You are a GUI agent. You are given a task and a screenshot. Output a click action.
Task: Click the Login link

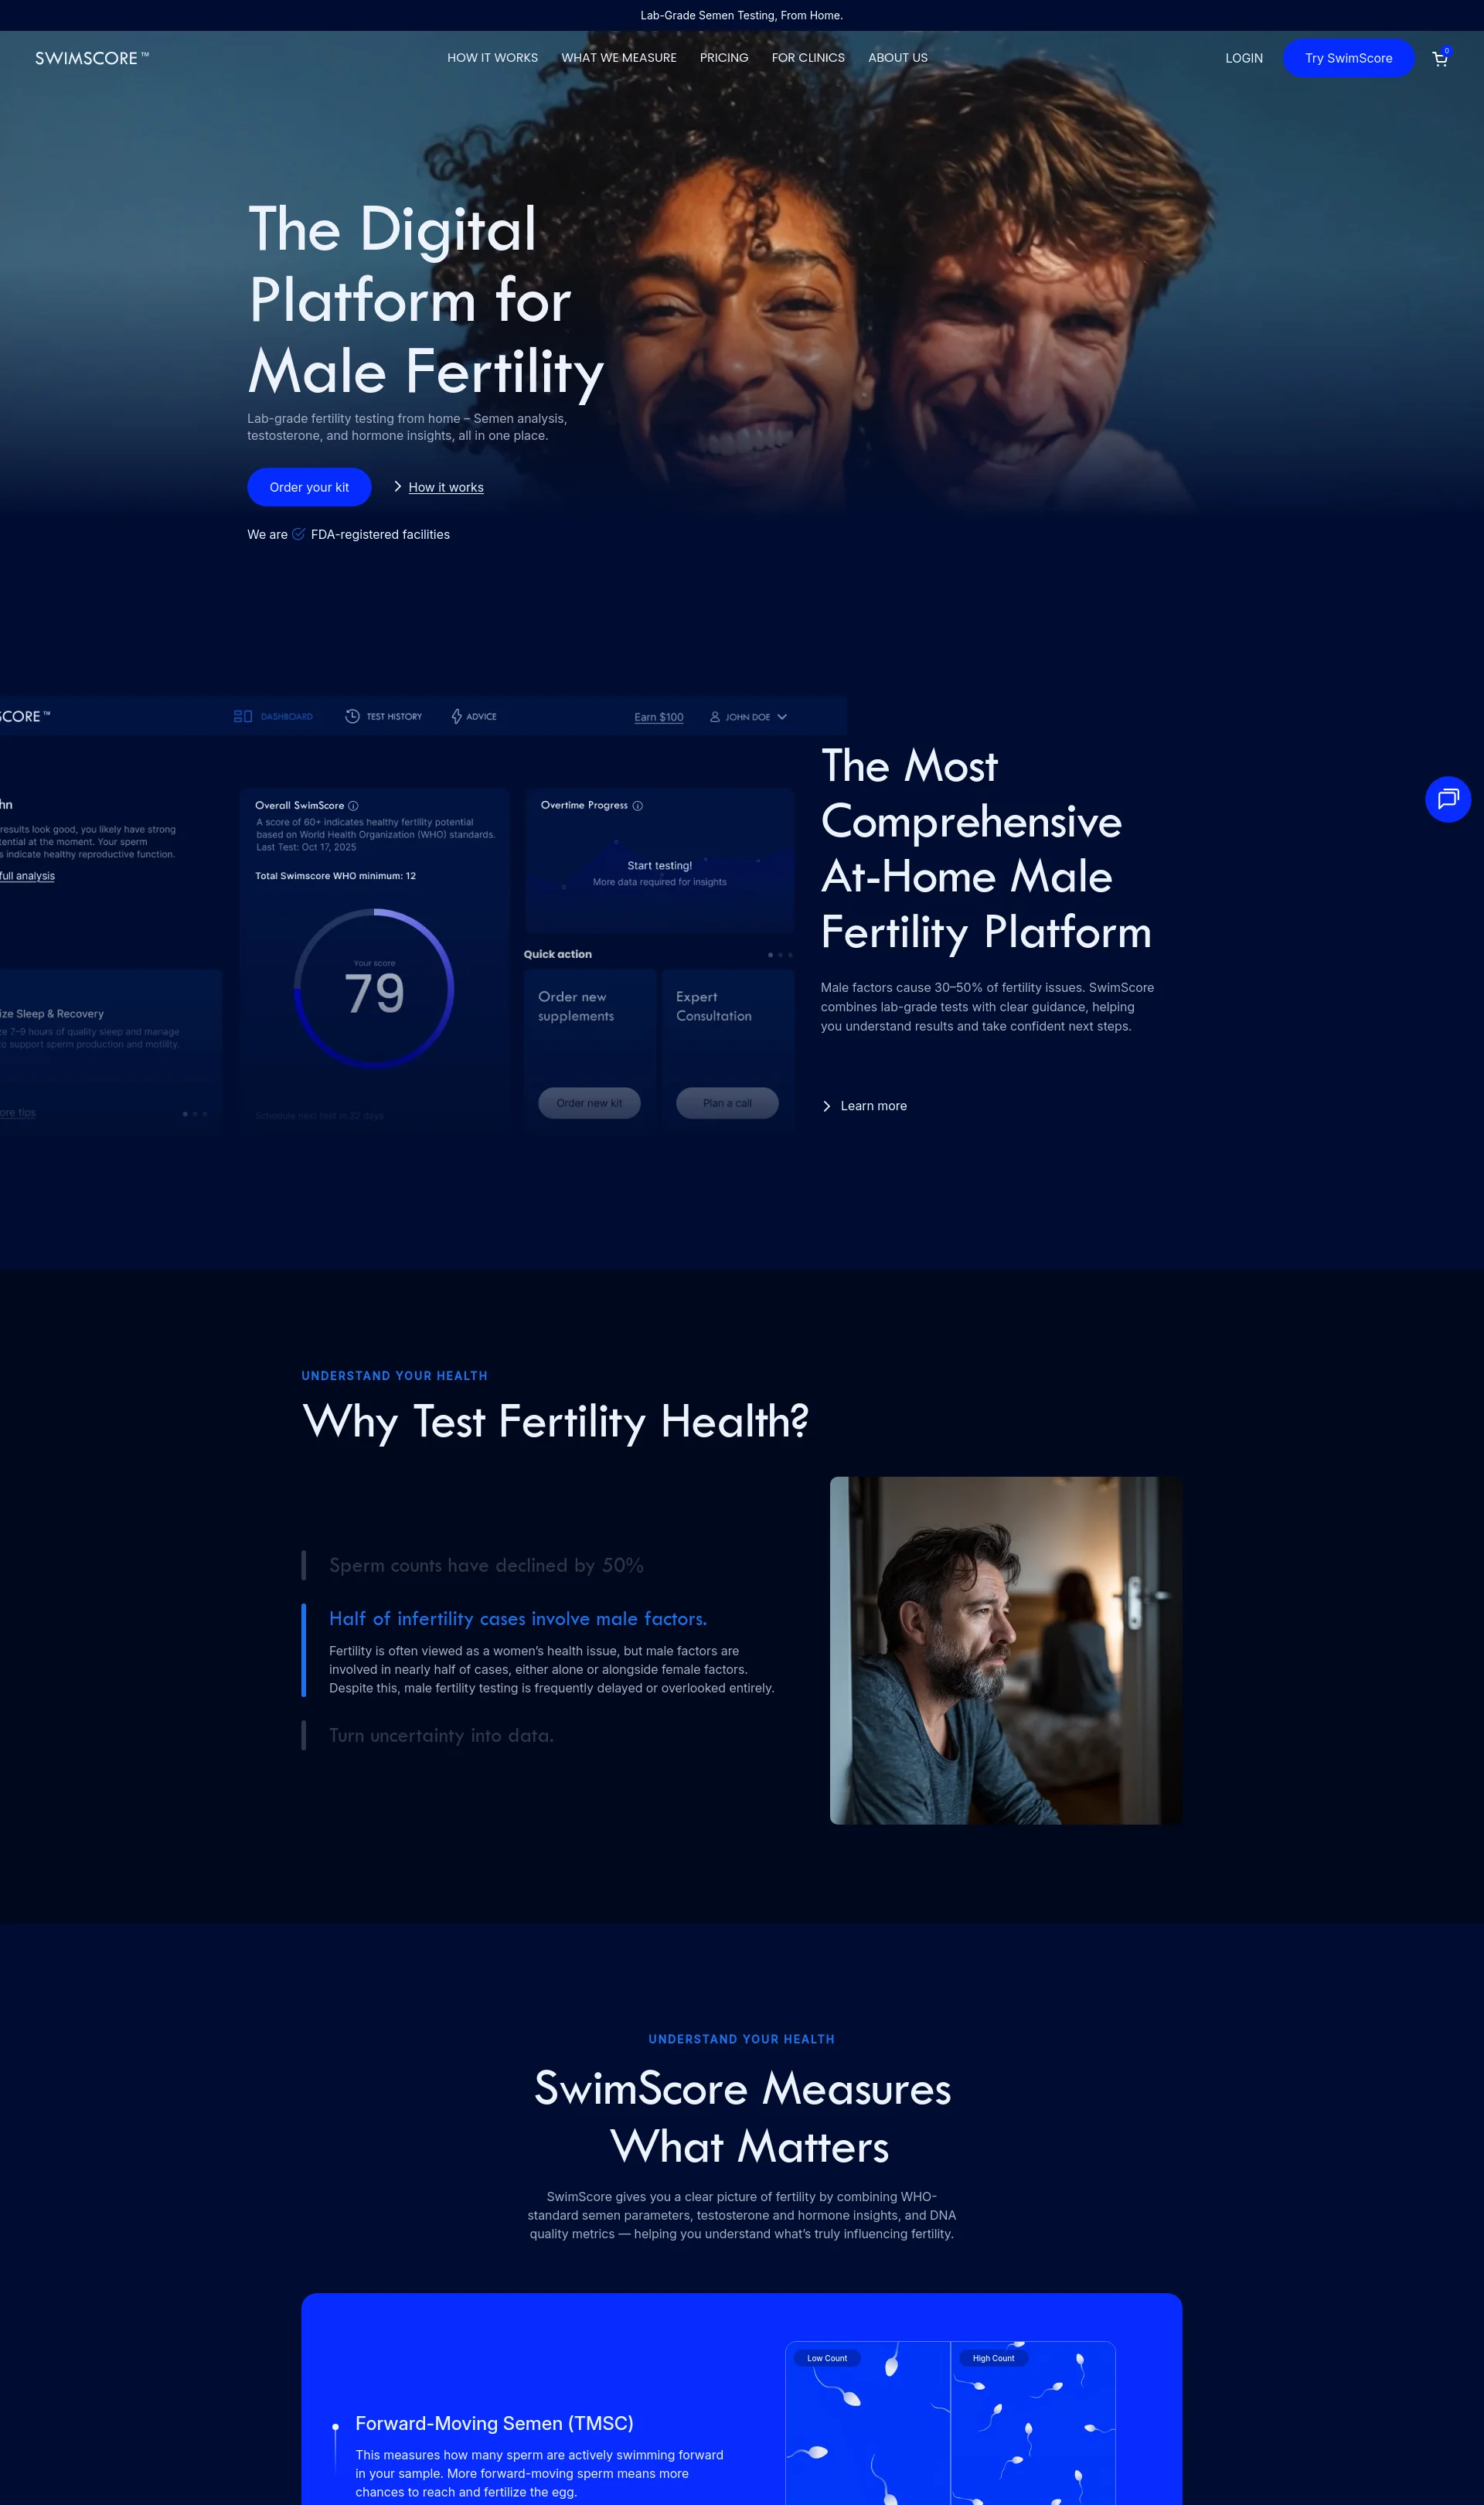click(1244, 58)
